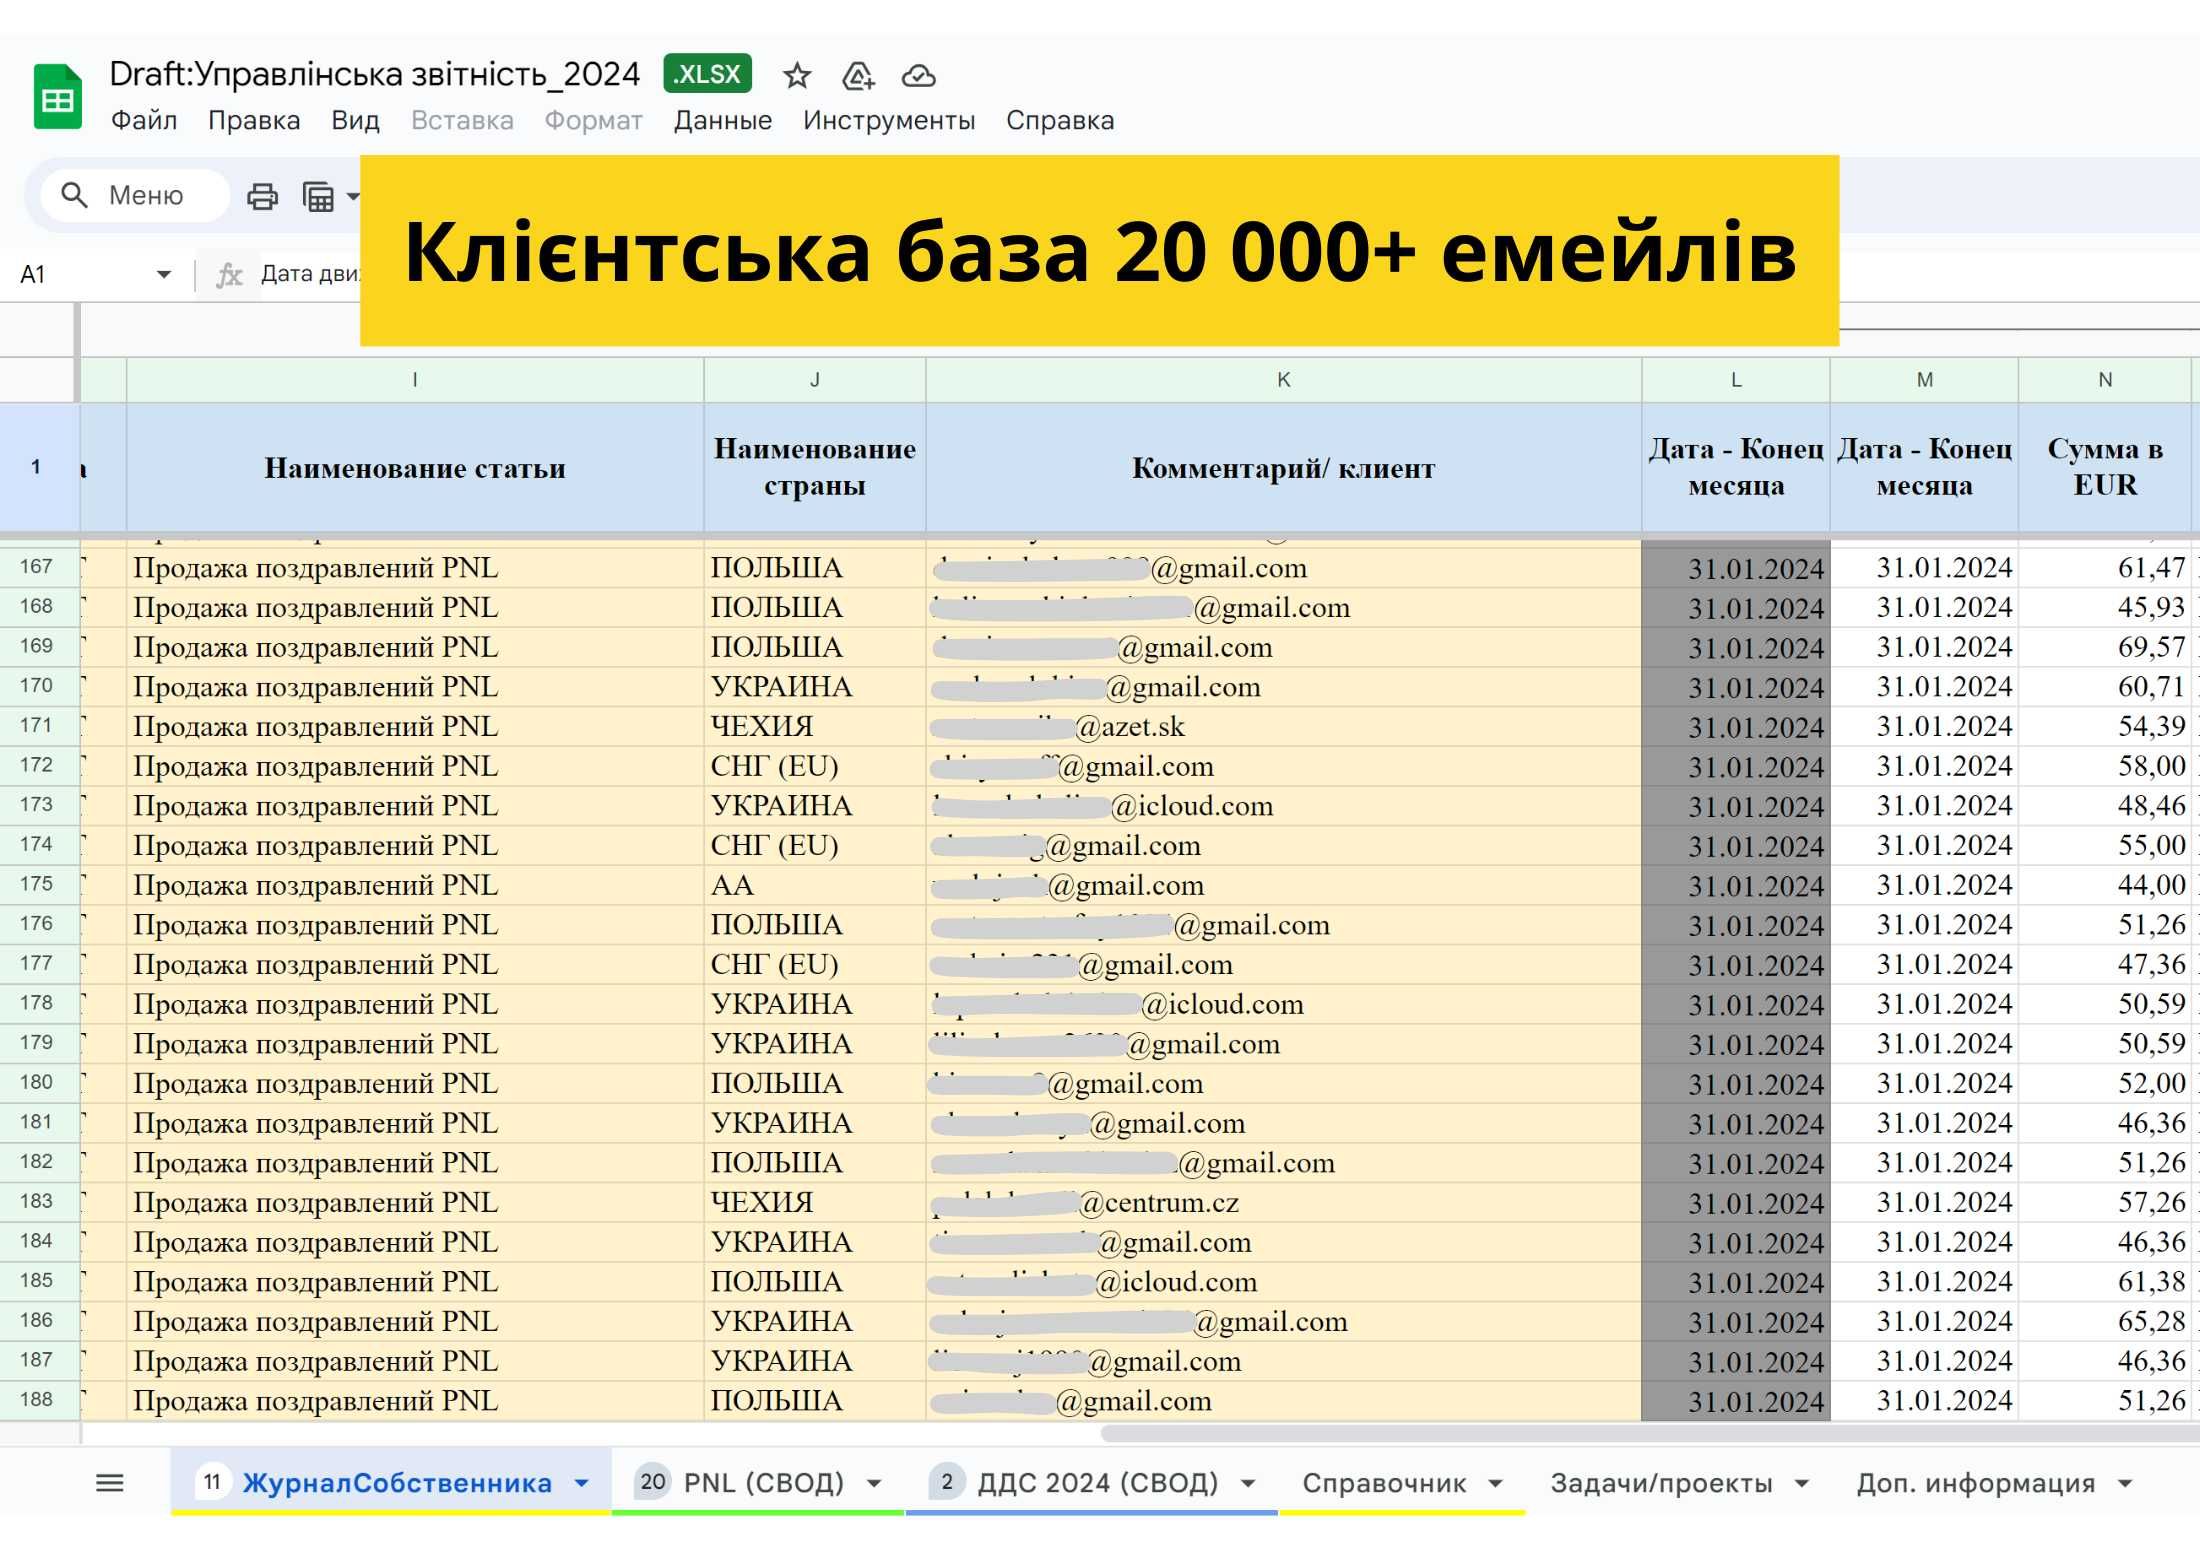This screenshot has width=2200, height=1550.
Task: Click the horizontal scrollbar at the bottom
Action: 1650,1433
